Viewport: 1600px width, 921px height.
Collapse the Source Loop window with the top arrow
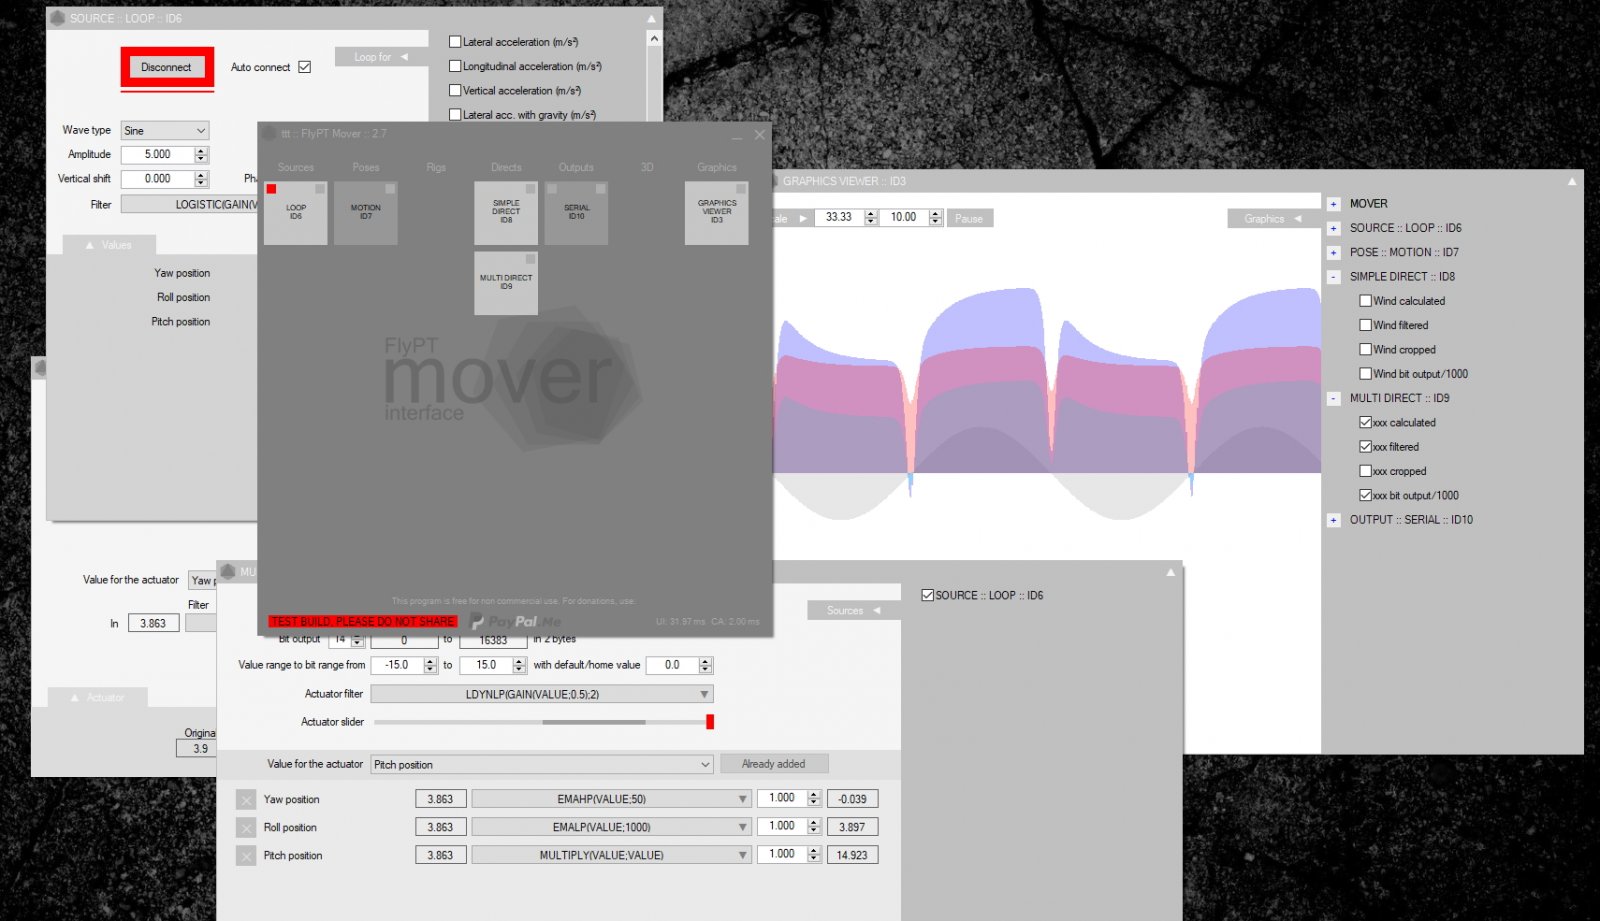651,18
